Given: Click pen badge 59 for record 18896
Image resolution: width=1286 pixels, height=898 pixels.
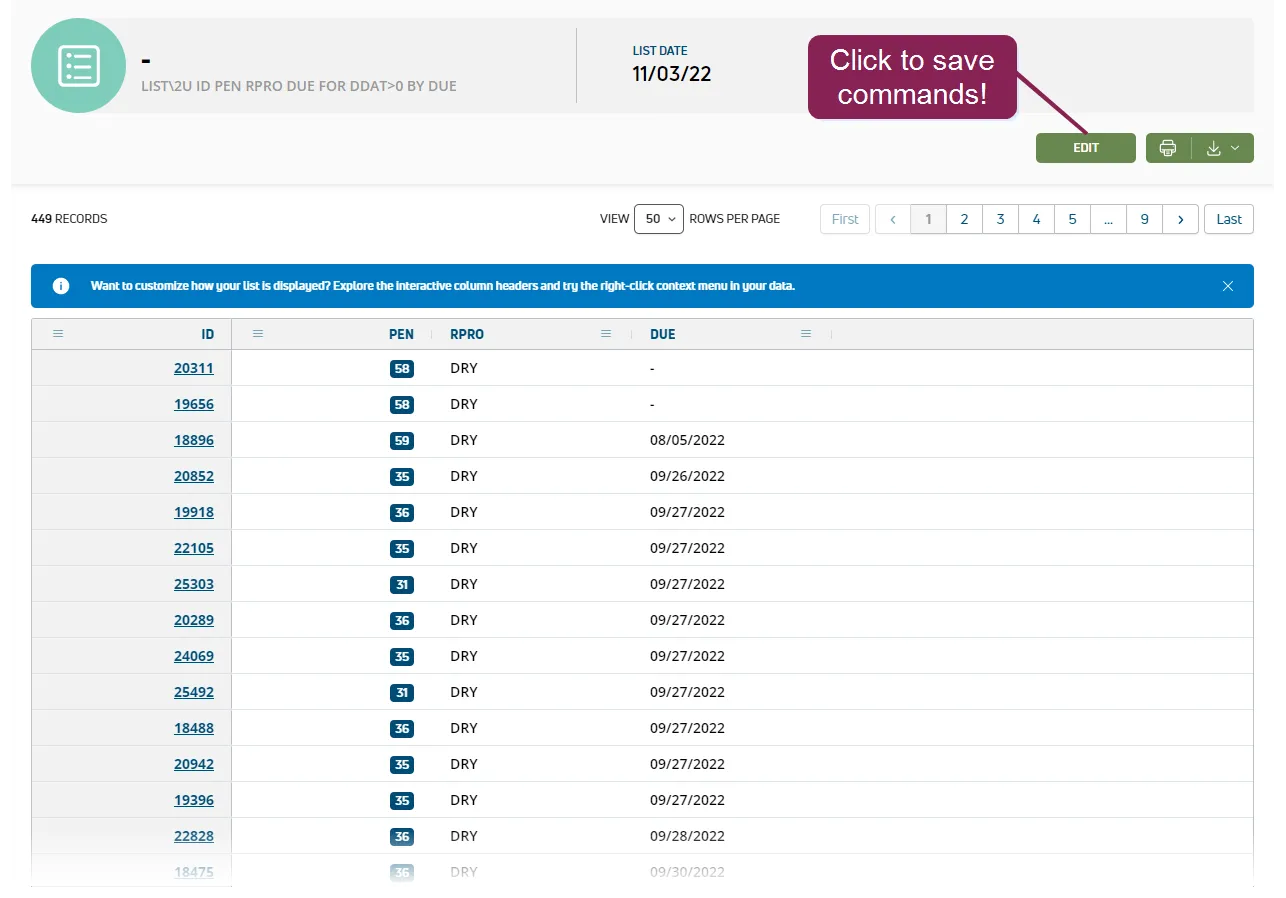Looking at the screenshot, I should coord(402,440).
